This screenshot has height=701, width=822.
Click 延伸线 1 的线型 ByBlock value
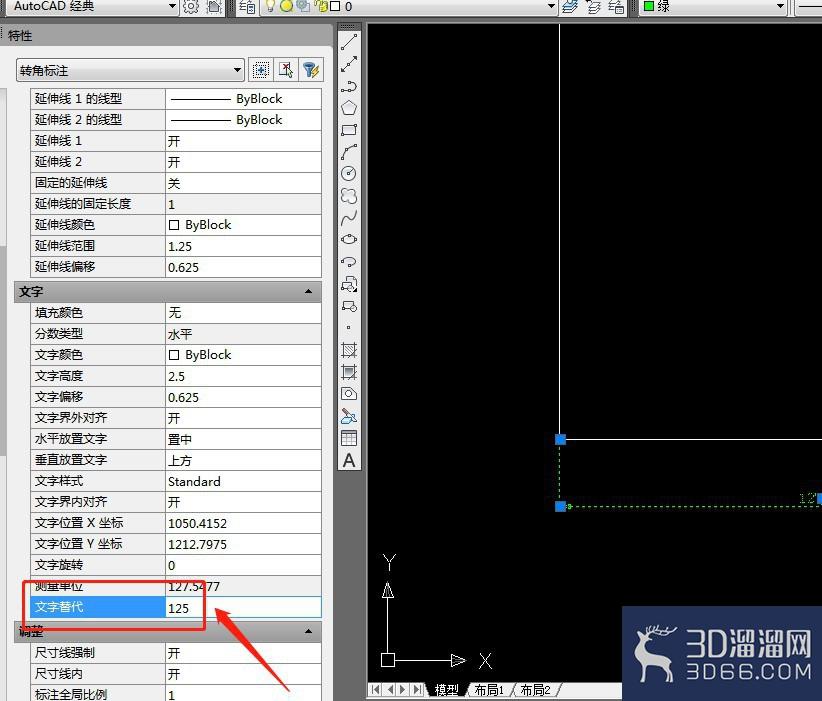243,99
